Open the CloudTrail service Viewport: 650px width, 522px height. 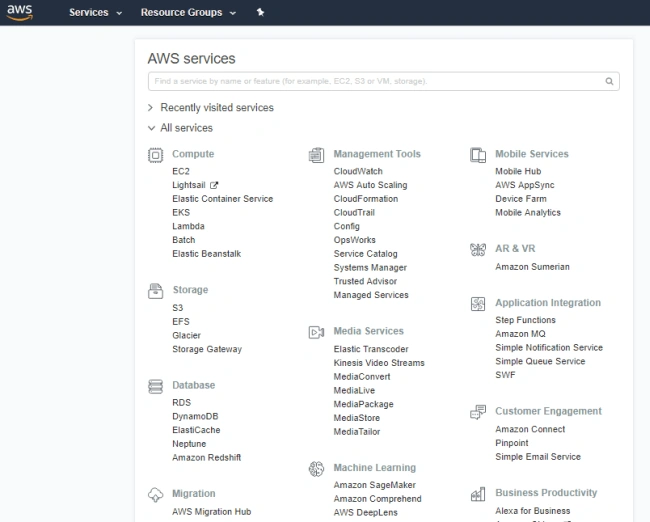[x=354, y=213]
